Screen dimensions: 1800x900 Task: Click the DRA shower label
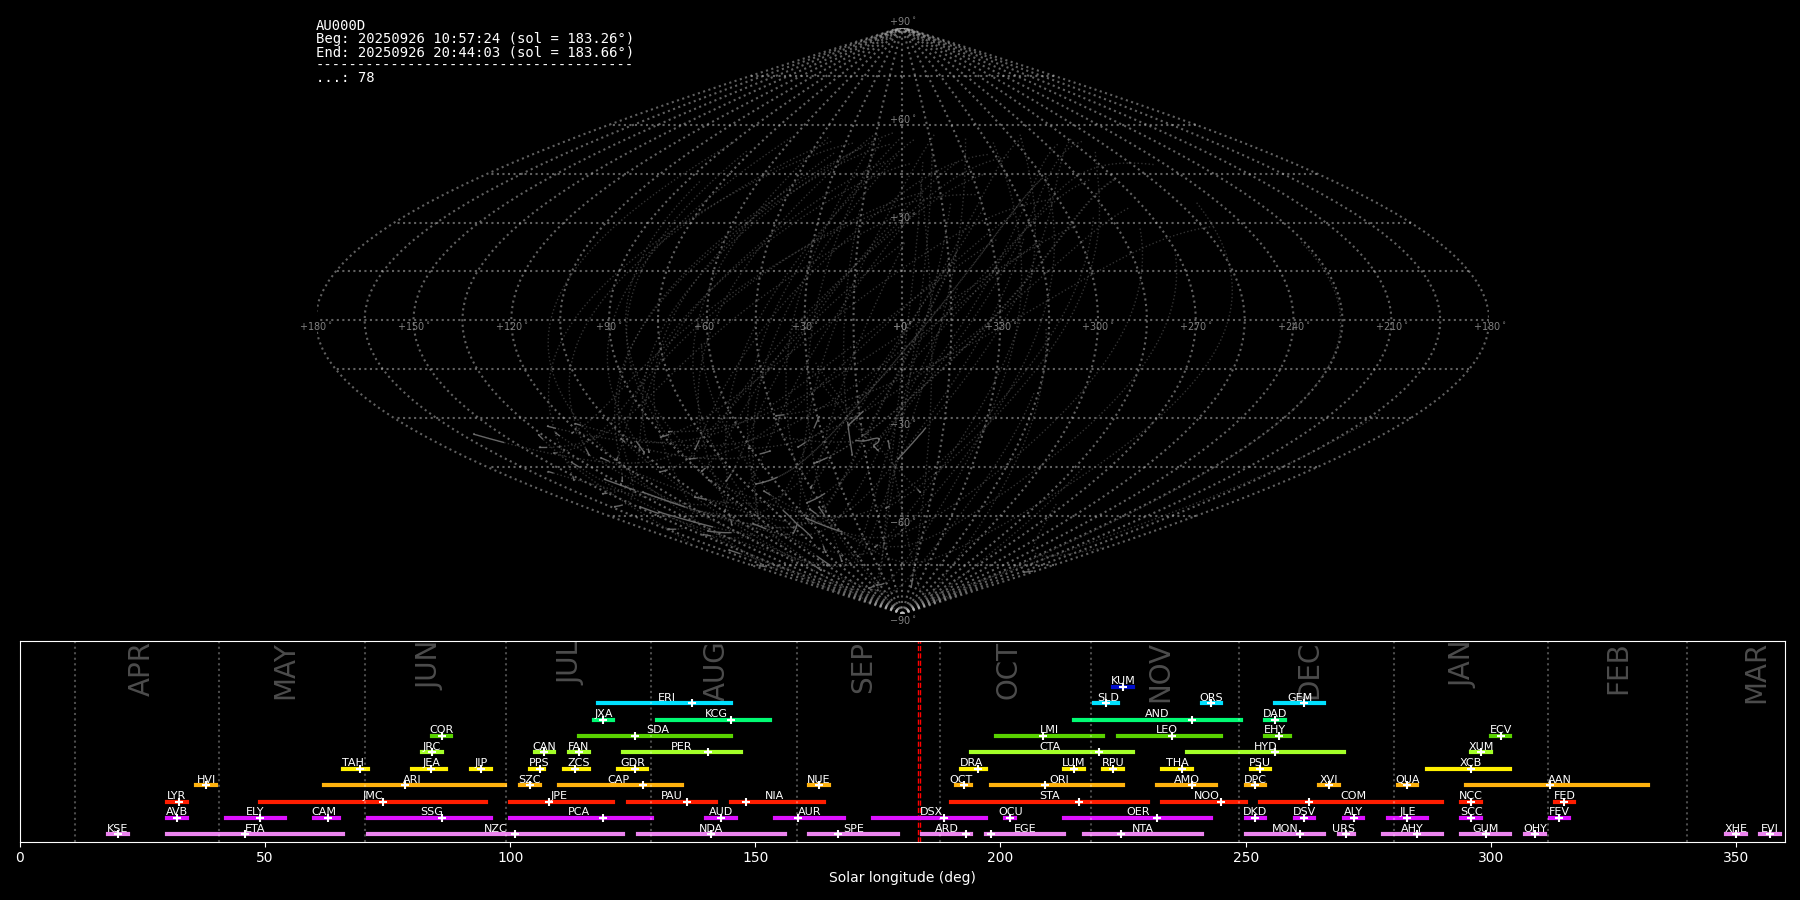[x=971, y=763]
